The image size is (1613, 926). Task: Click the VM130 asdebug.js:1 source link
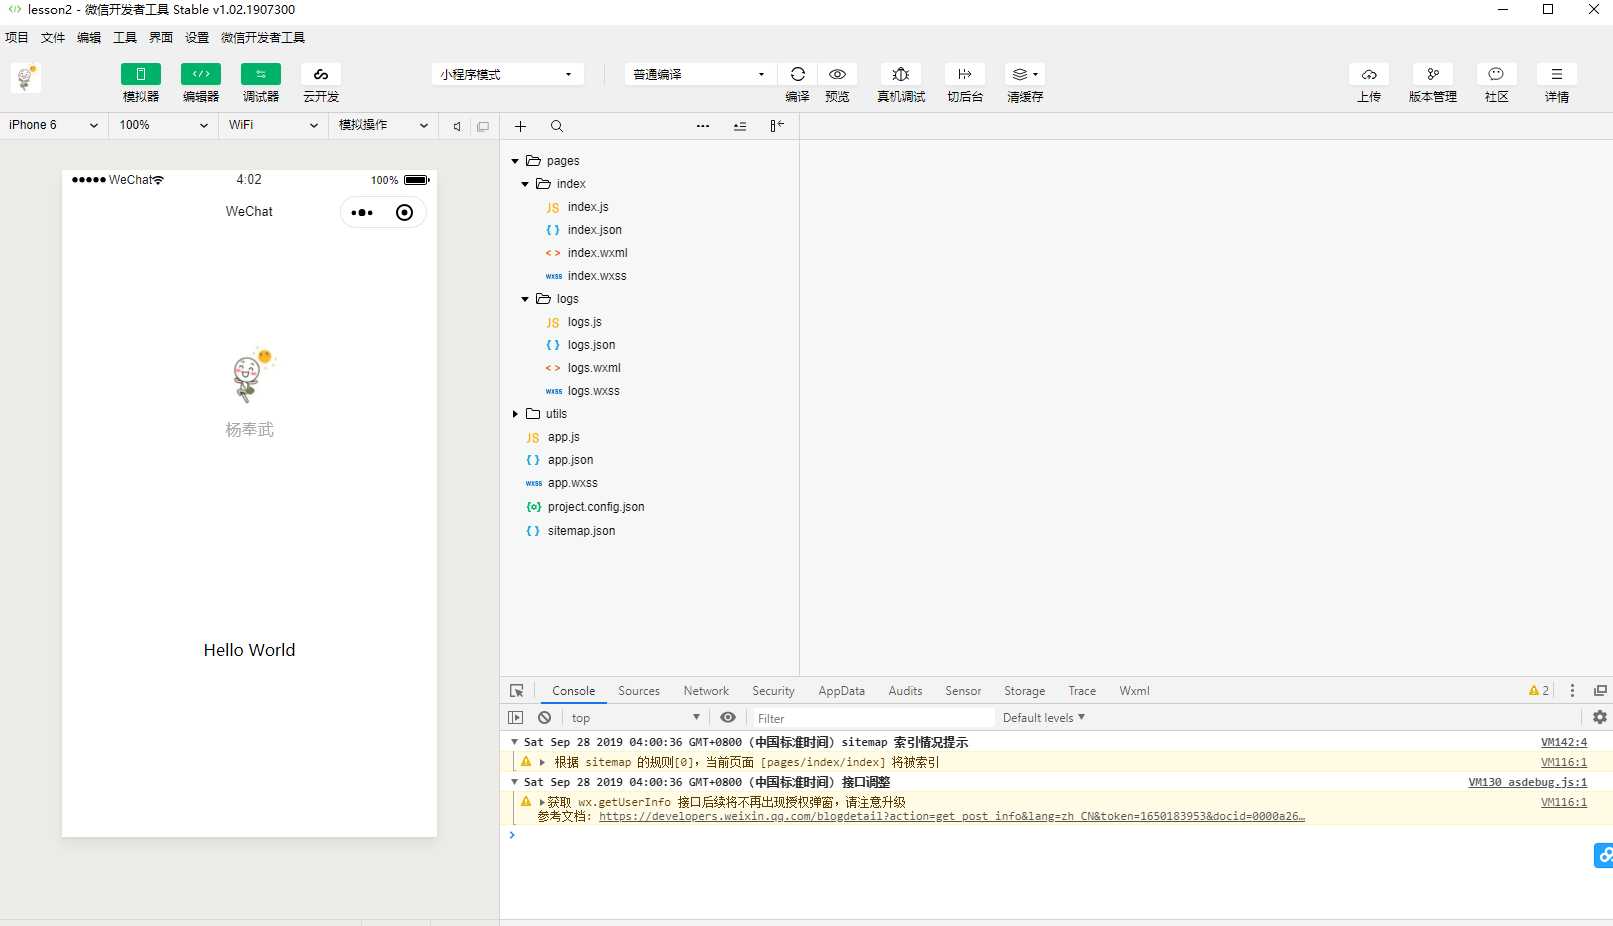click(x=1527, y=782)
